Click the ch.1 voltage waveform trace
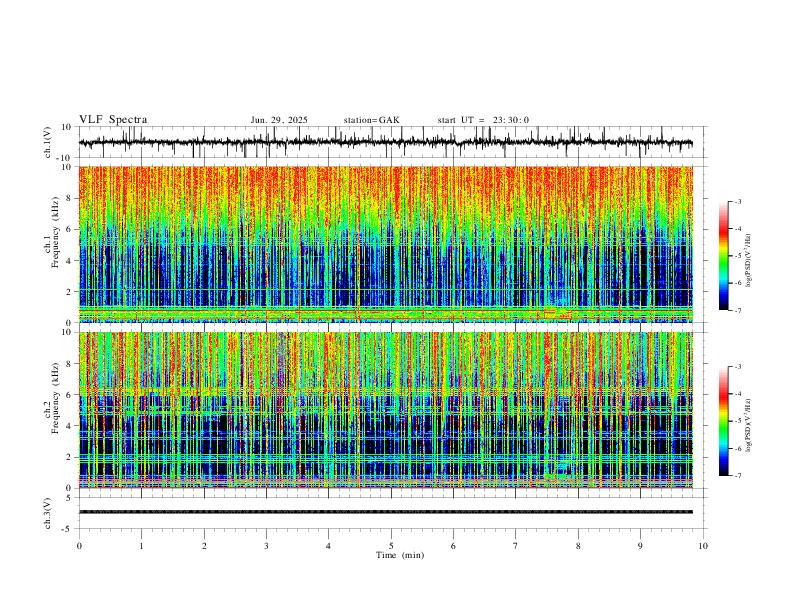This screenshot has width=792, height=612. 385,142
